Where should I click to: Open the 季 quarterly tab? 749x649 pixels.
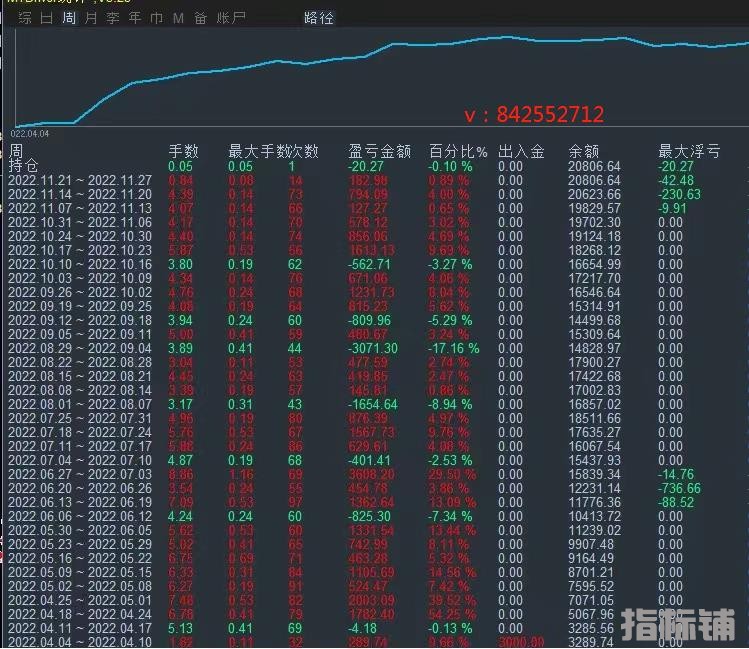click(x=113, y=18)
